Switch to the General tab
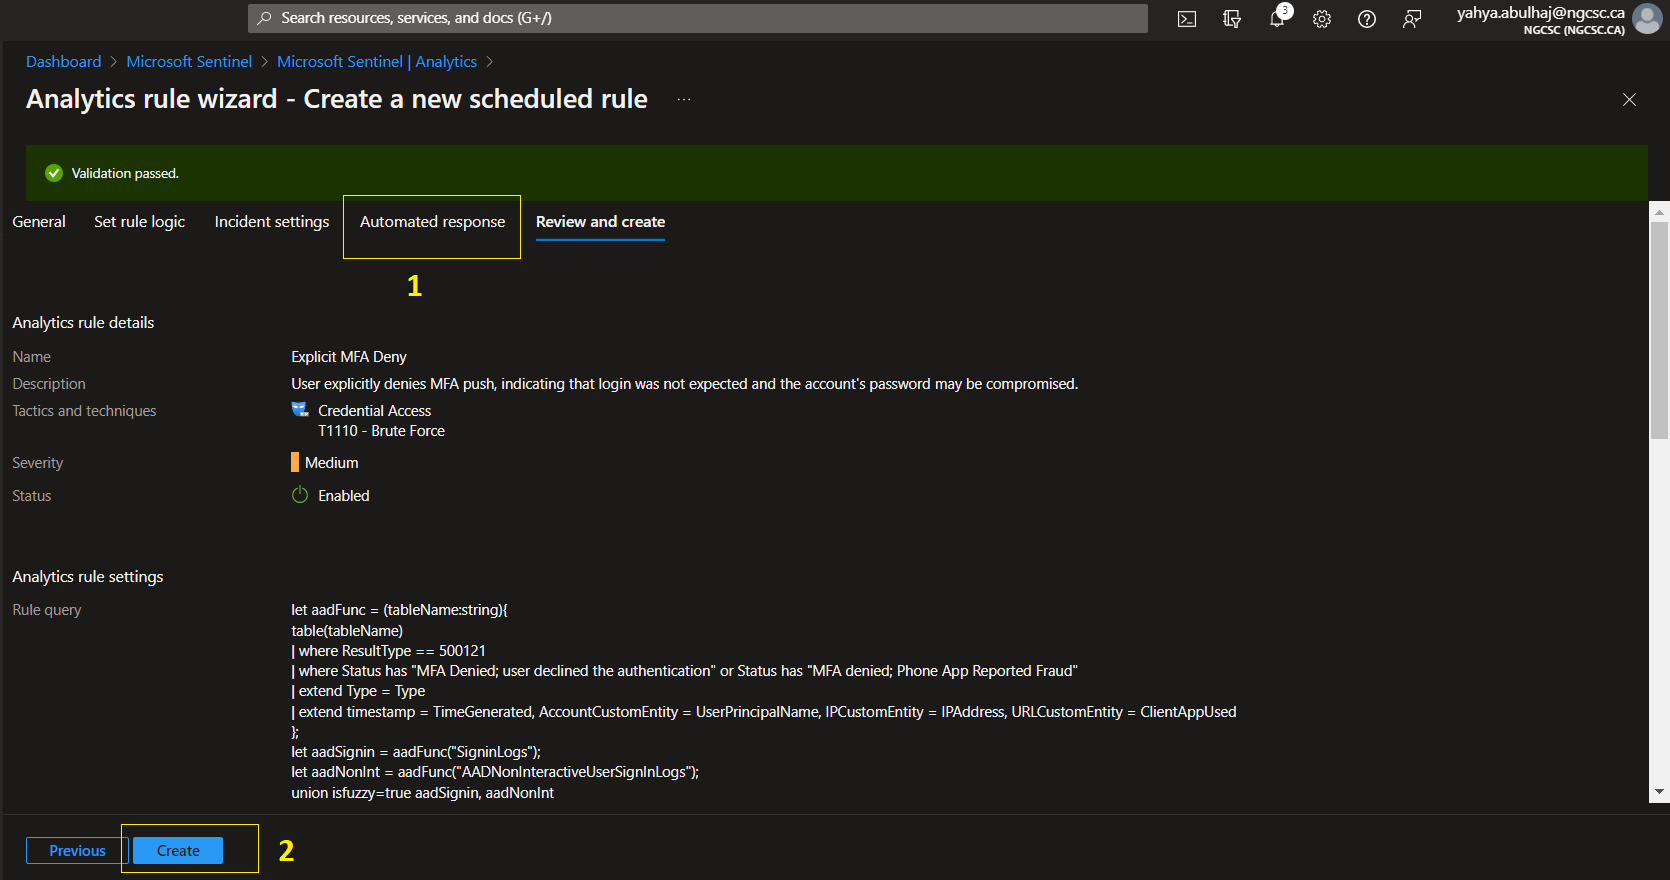The width and height of the screenshot is (1670, 880). [39, 222]
